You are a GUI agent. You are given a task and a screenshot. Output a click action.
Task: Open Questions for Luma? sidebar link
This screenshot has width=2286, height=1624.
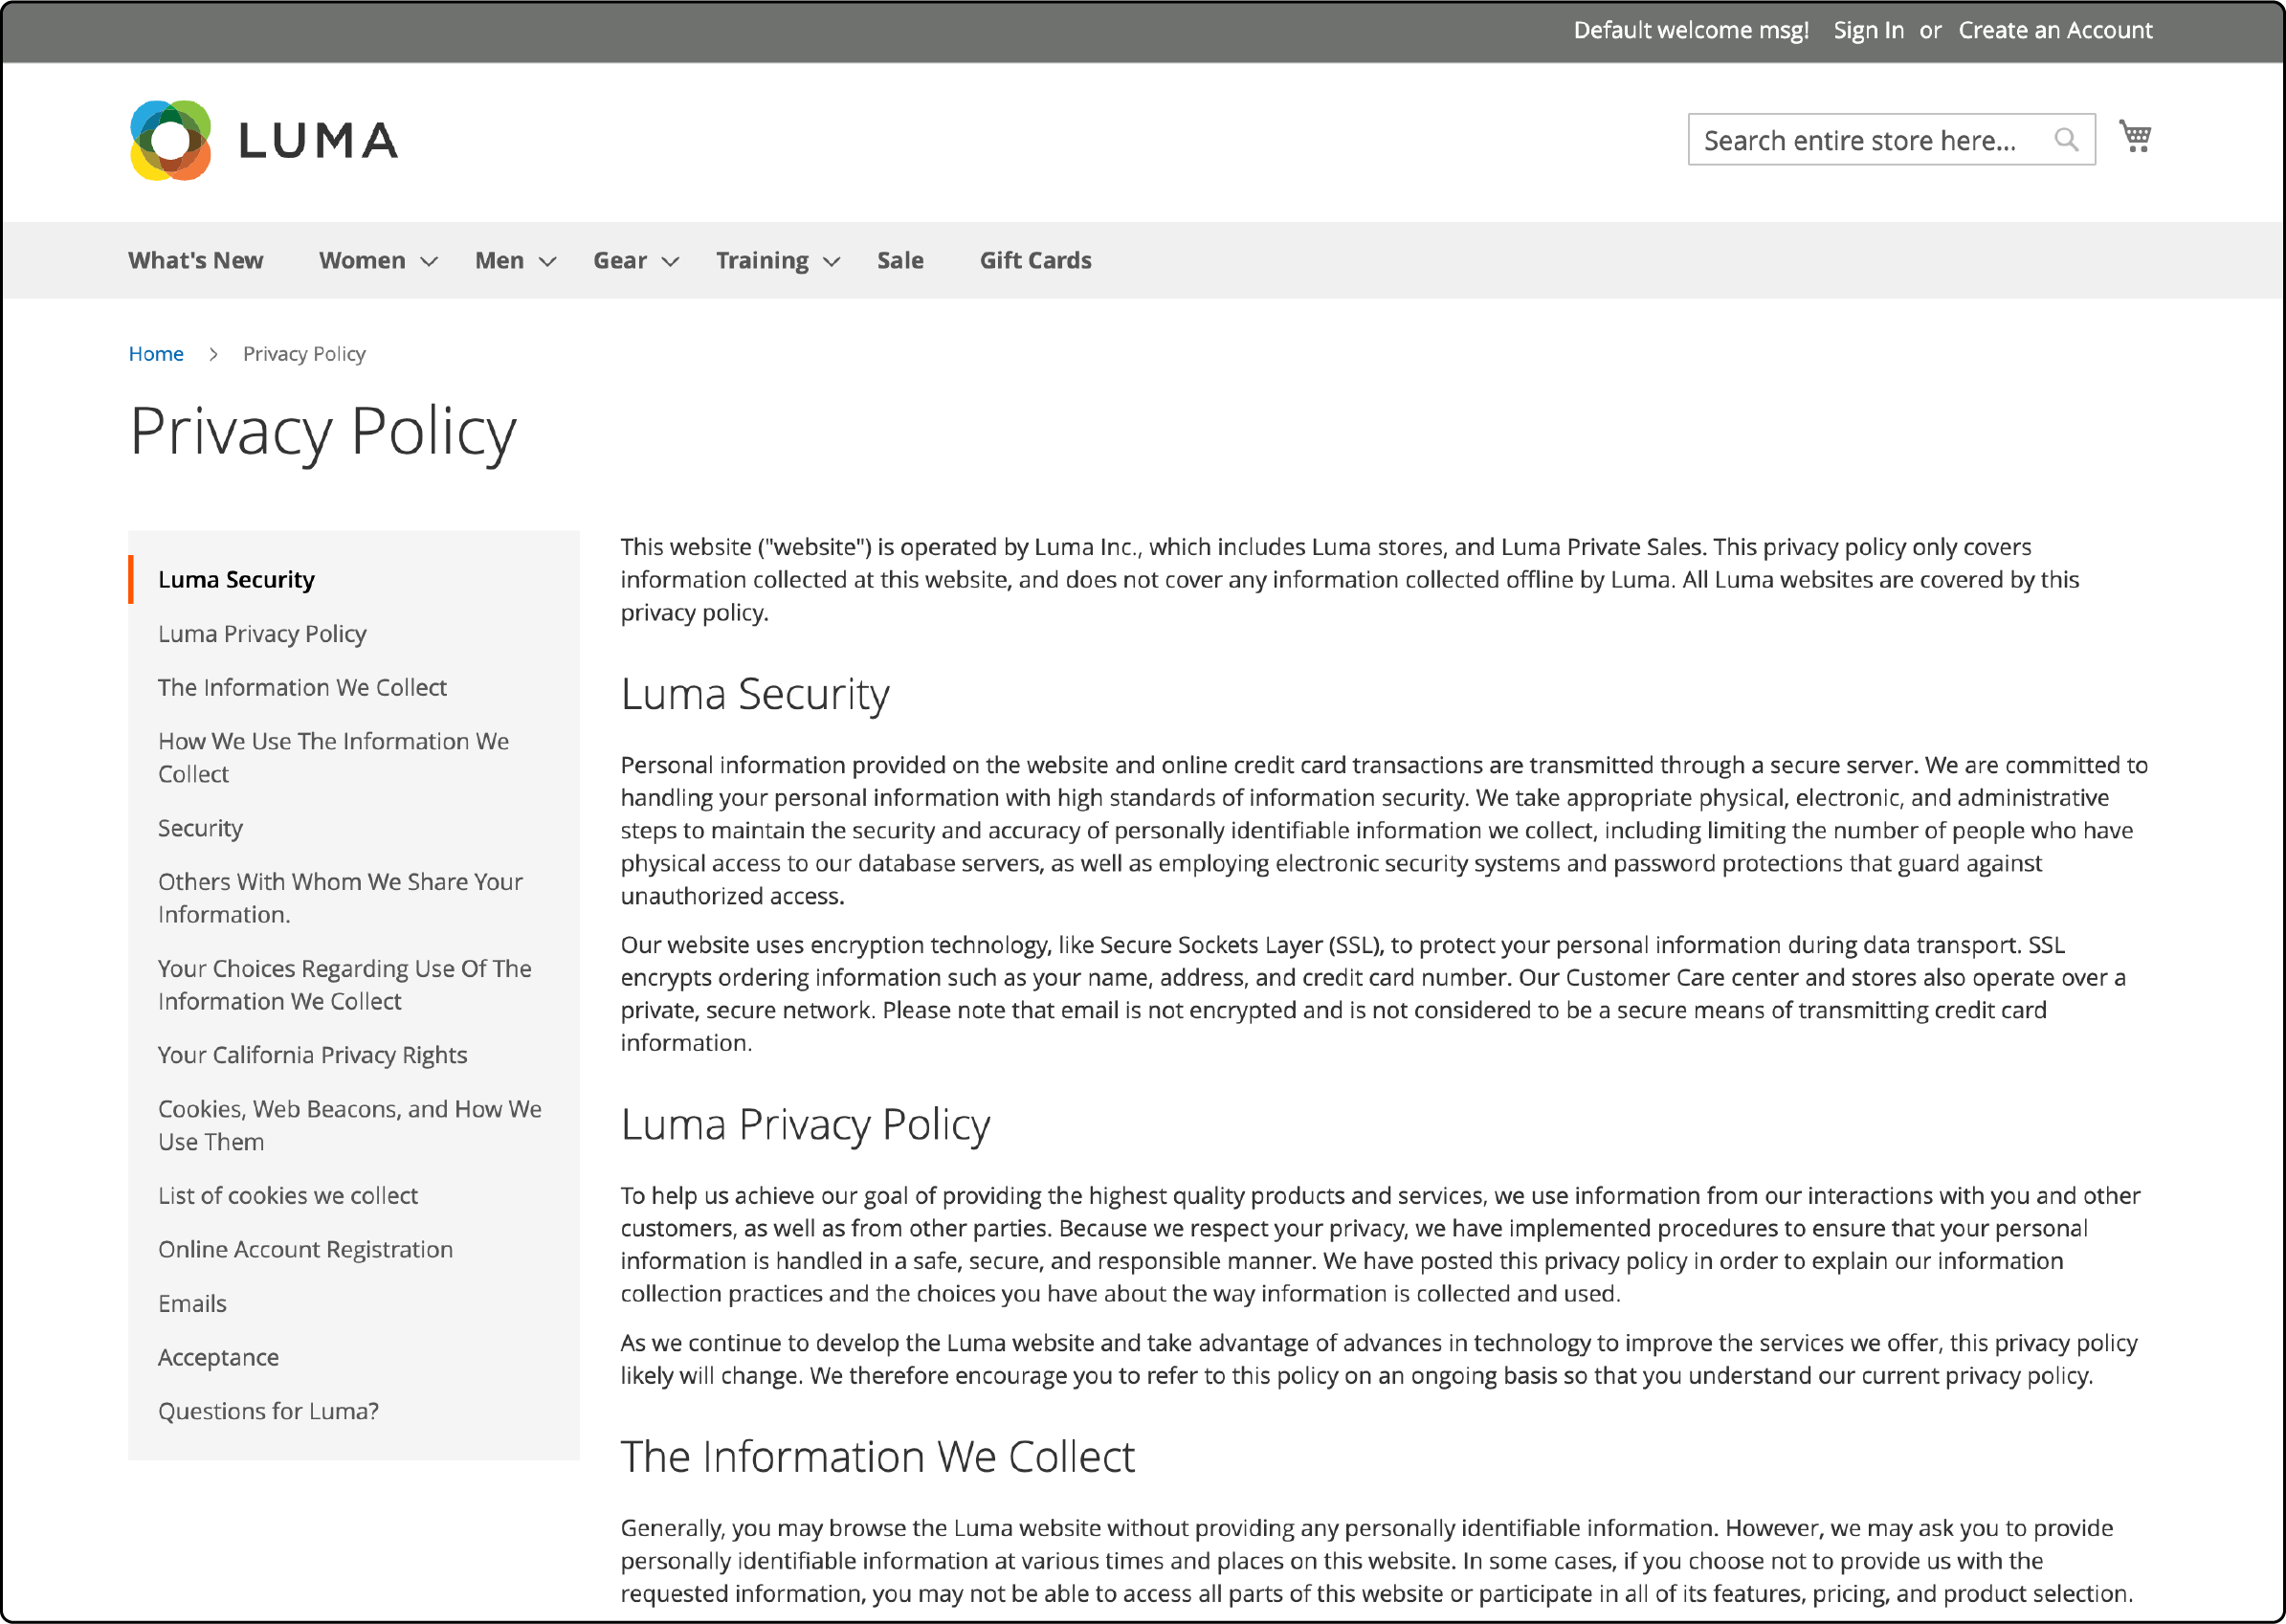point(268,1412)
